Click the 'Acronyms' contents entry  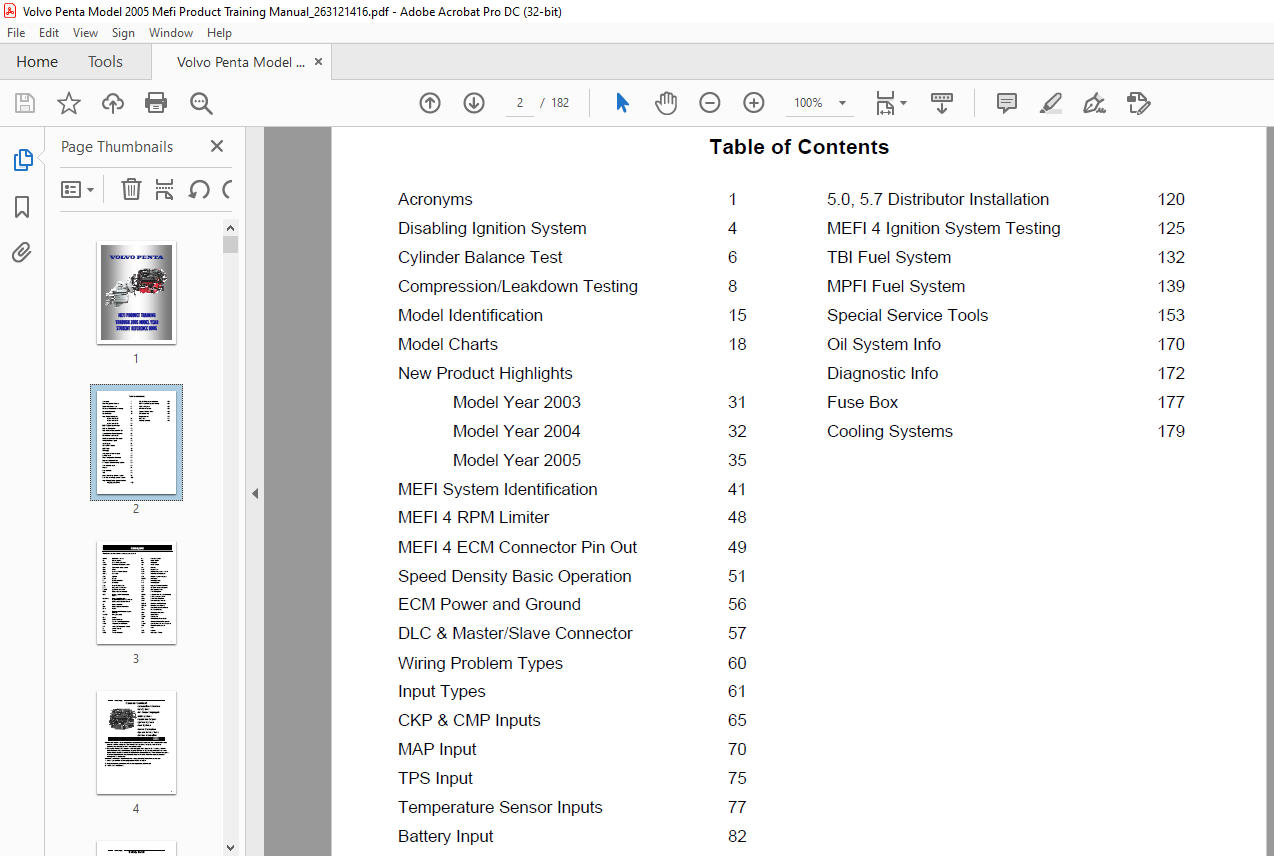pos(435,199)
